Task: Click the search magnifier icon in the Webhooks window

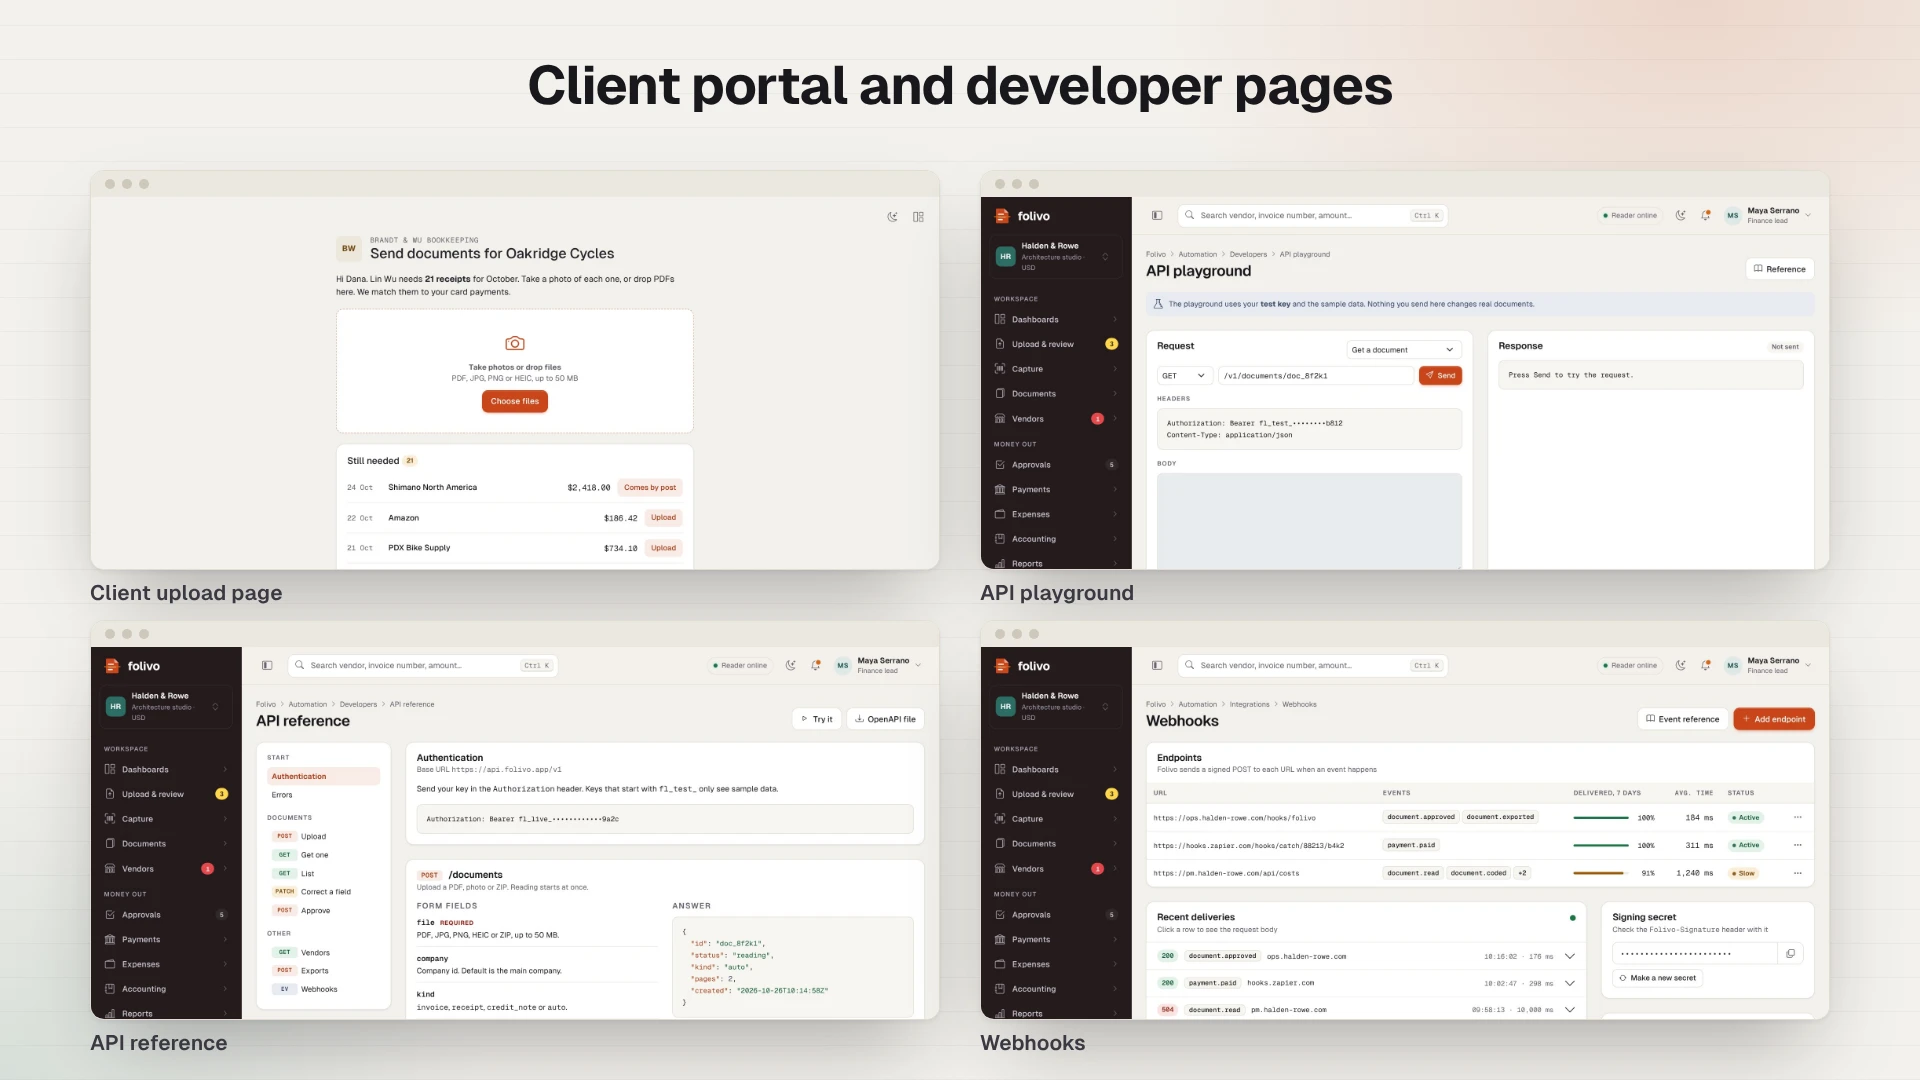Action: pyautogui.click(x=1190, y=665)
